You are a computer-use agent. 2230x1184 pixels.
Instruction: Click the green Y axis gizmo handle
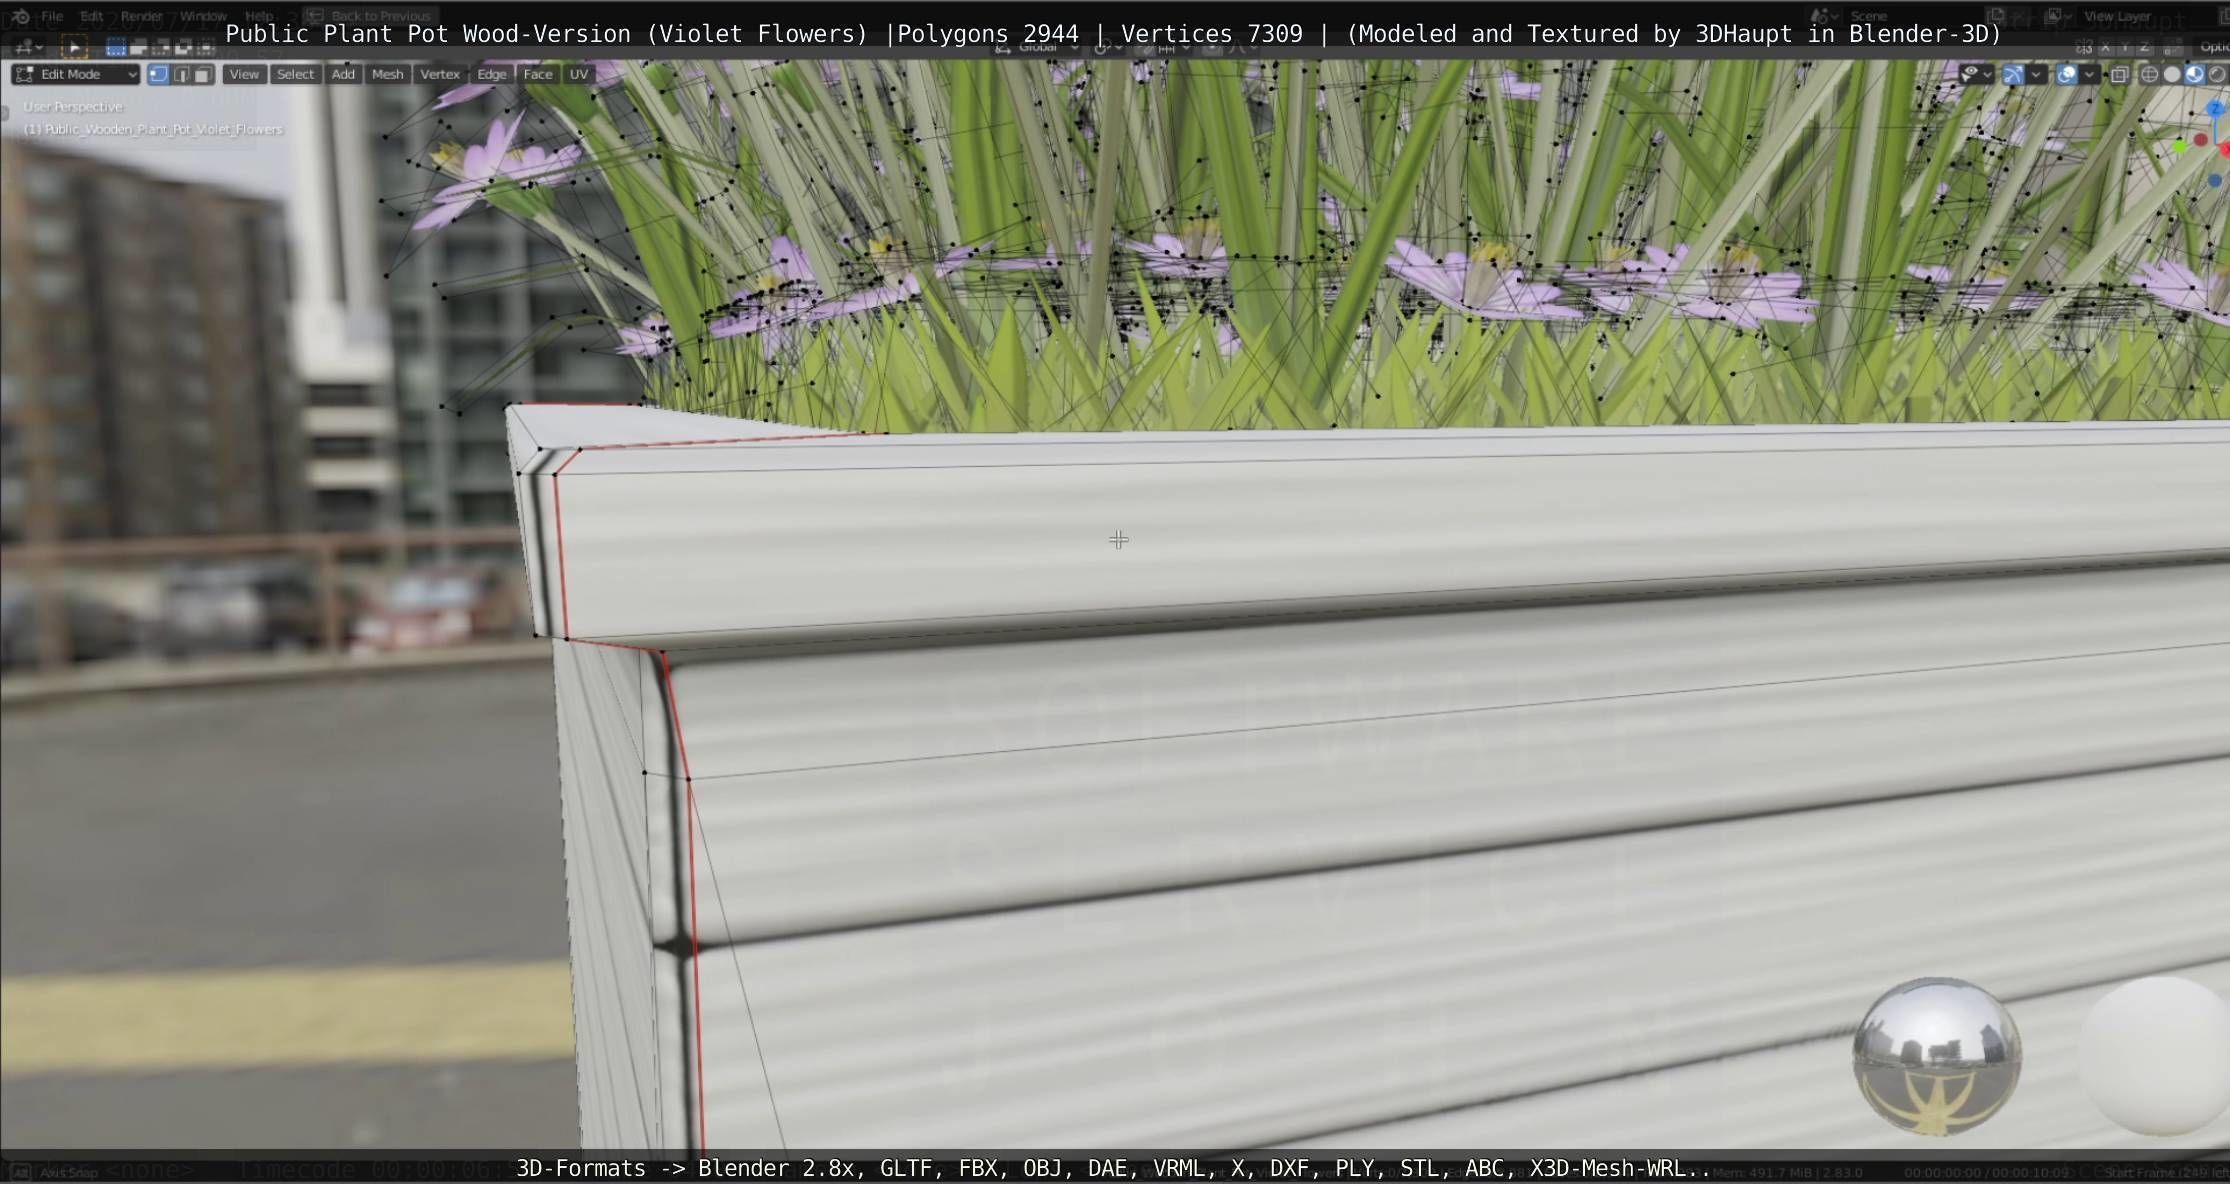[2181, 147]
